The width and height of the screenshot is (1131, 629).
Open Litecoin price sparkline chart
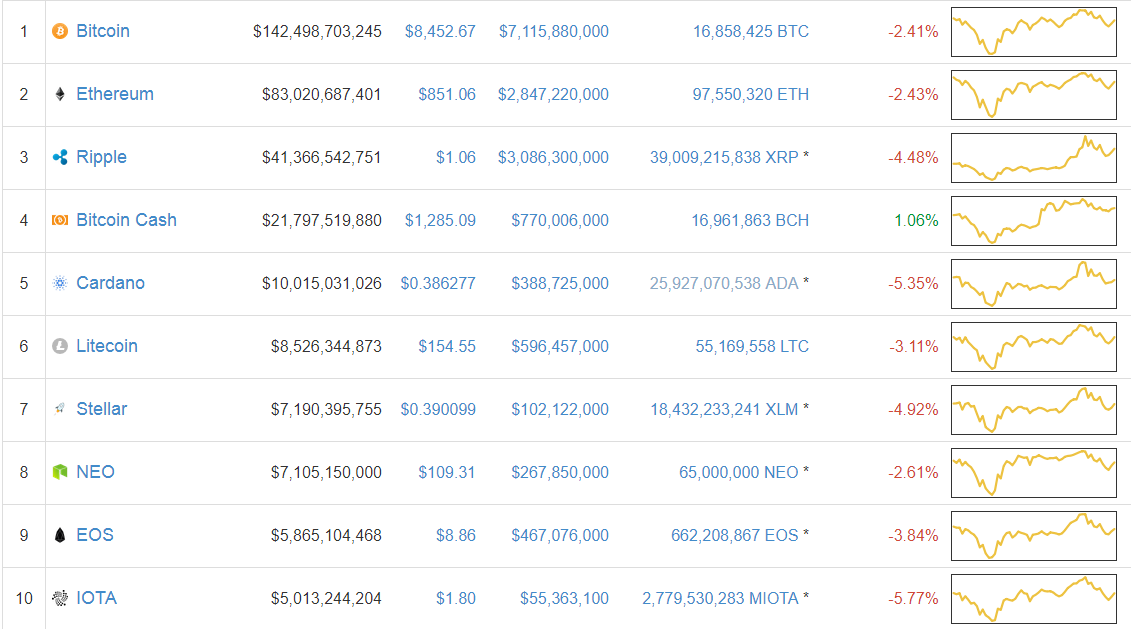[1034, 347]
